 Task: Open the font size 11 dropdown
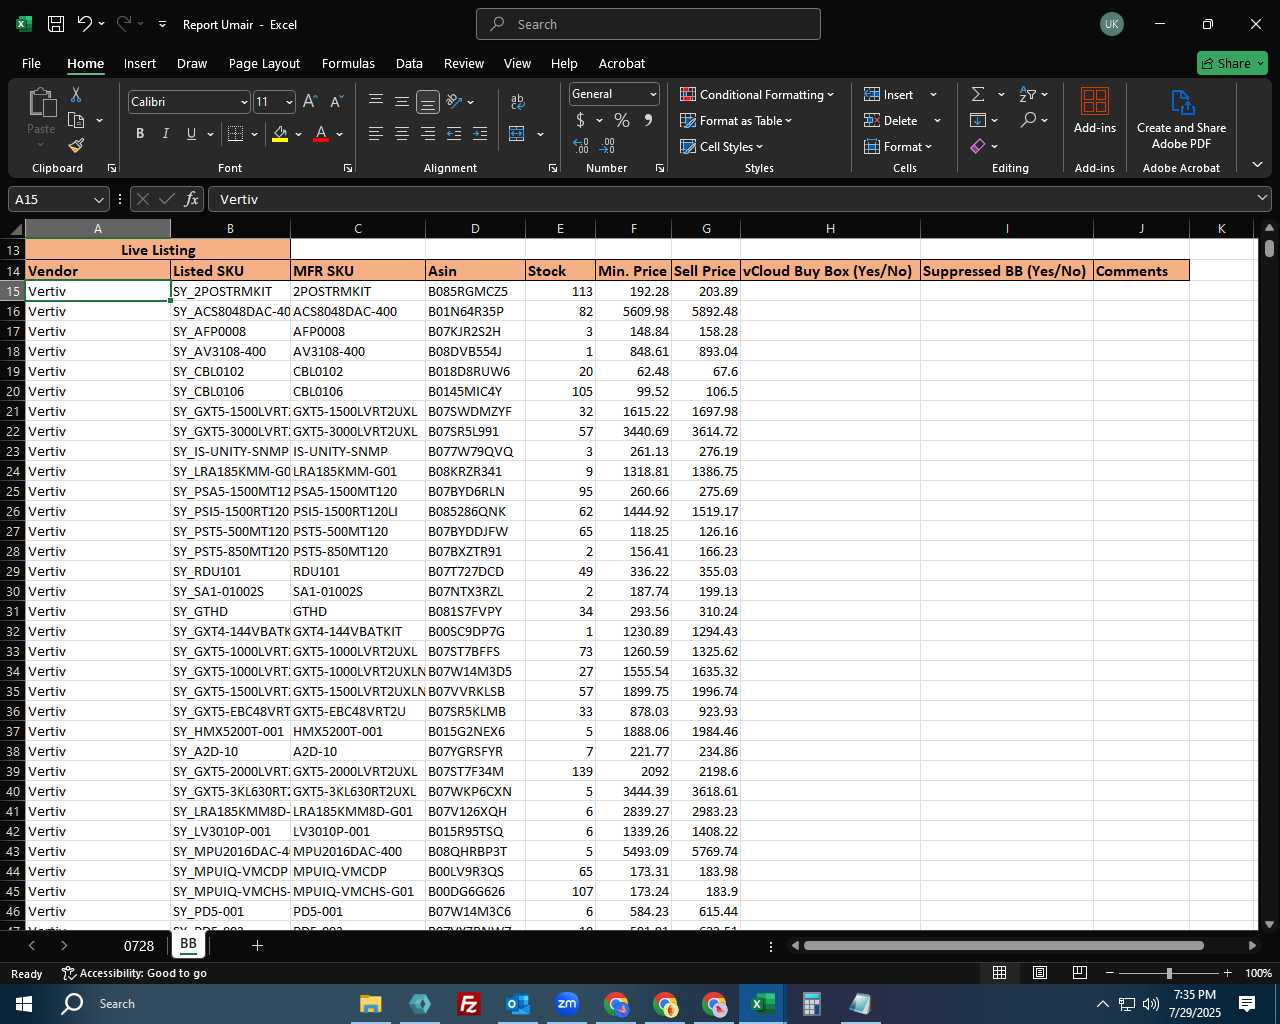(x=289, y=102)
